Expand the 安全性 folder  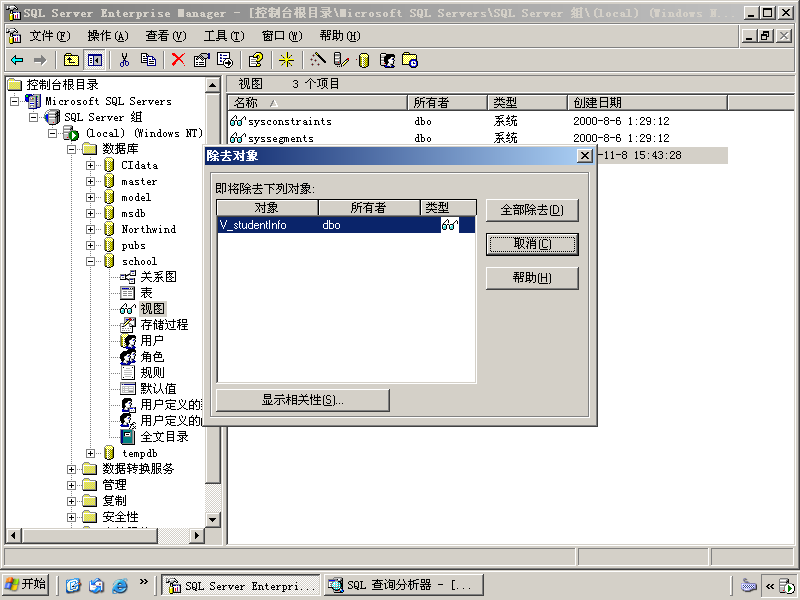click(x=71, y=517)
